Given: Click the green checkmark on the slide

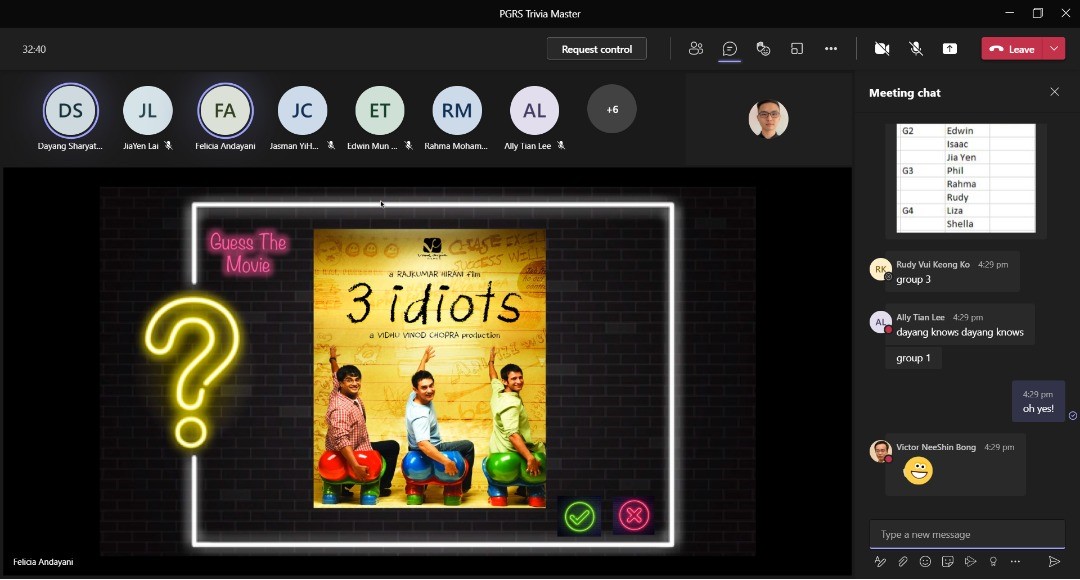Looking at the screenshot, I should [579, 516].
